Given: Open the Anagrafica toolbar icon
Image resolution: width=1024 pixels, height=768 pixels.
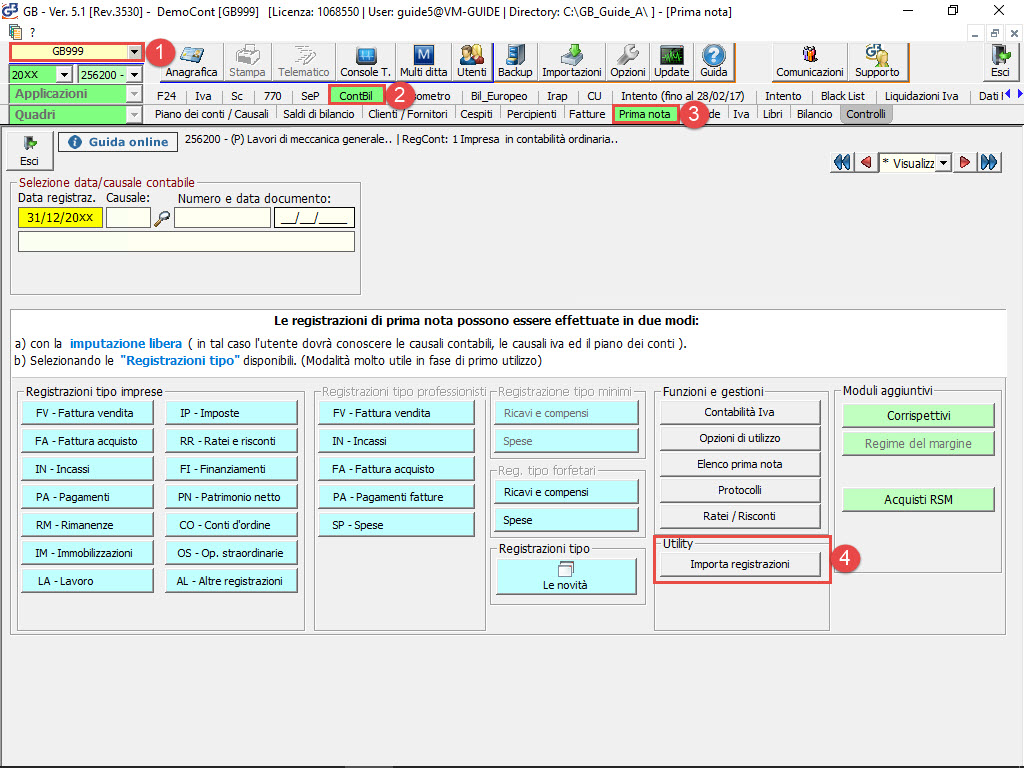Looking at the screenshot, I should point(191,61).
